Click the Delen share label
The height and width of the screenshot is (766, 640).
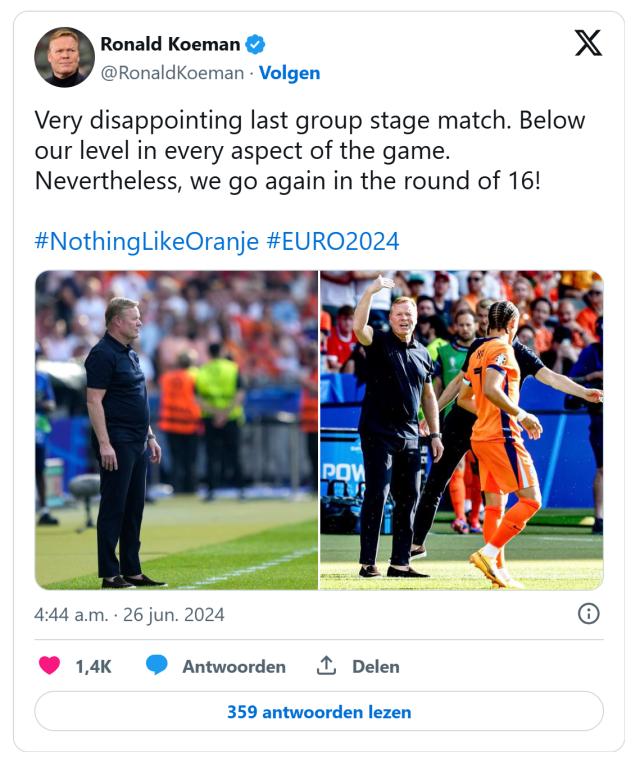coord(375,666)
